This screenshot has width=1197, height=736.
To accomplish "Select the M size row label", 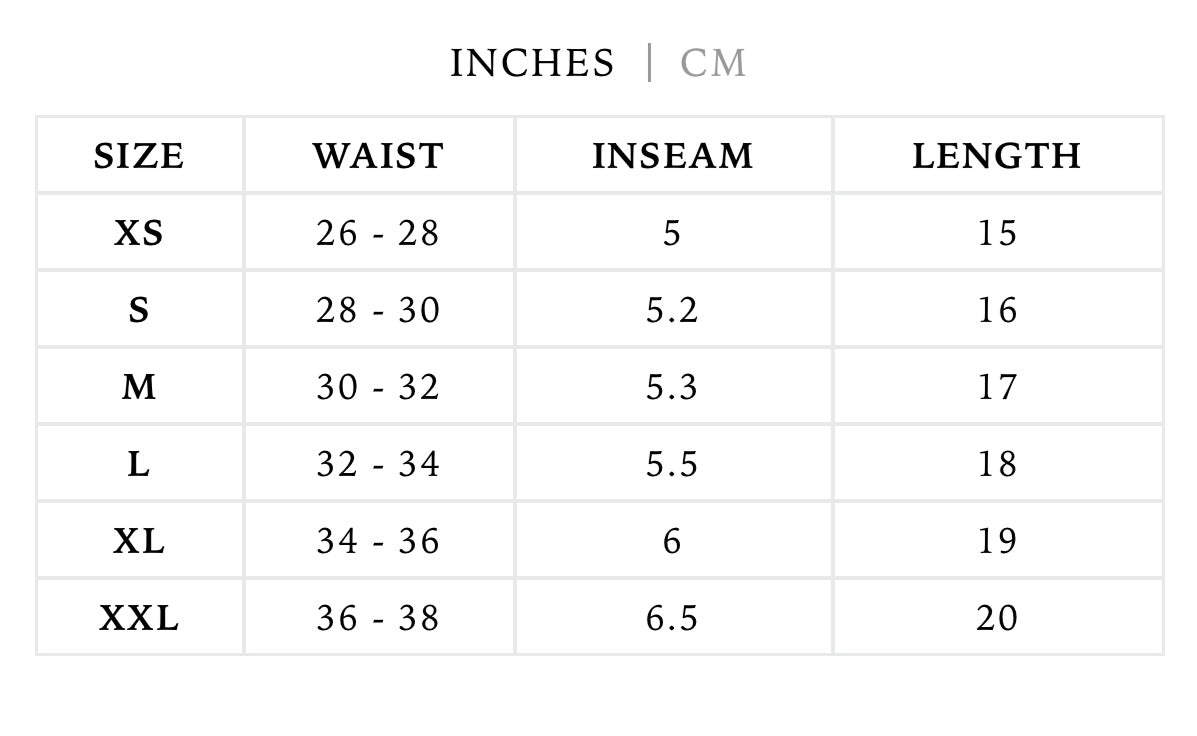I will (x=139, y=387).
